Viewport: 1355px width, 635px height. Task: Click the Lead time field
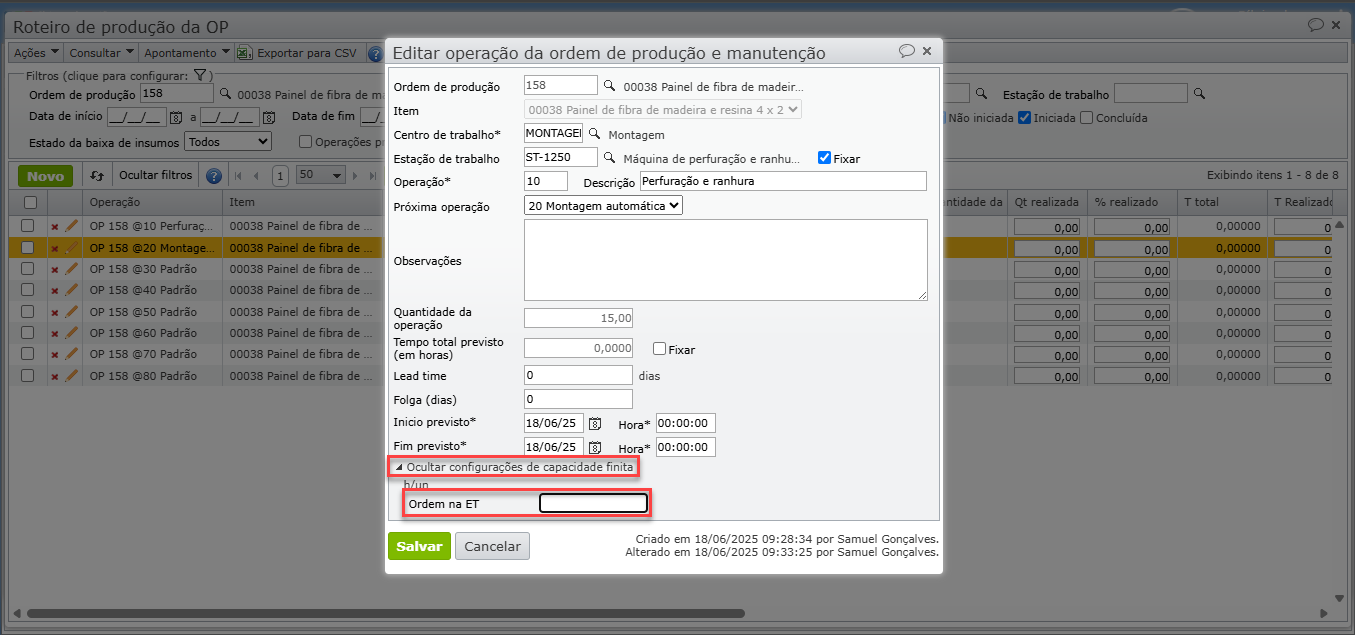pyautogui.click(x=578, y=375)
